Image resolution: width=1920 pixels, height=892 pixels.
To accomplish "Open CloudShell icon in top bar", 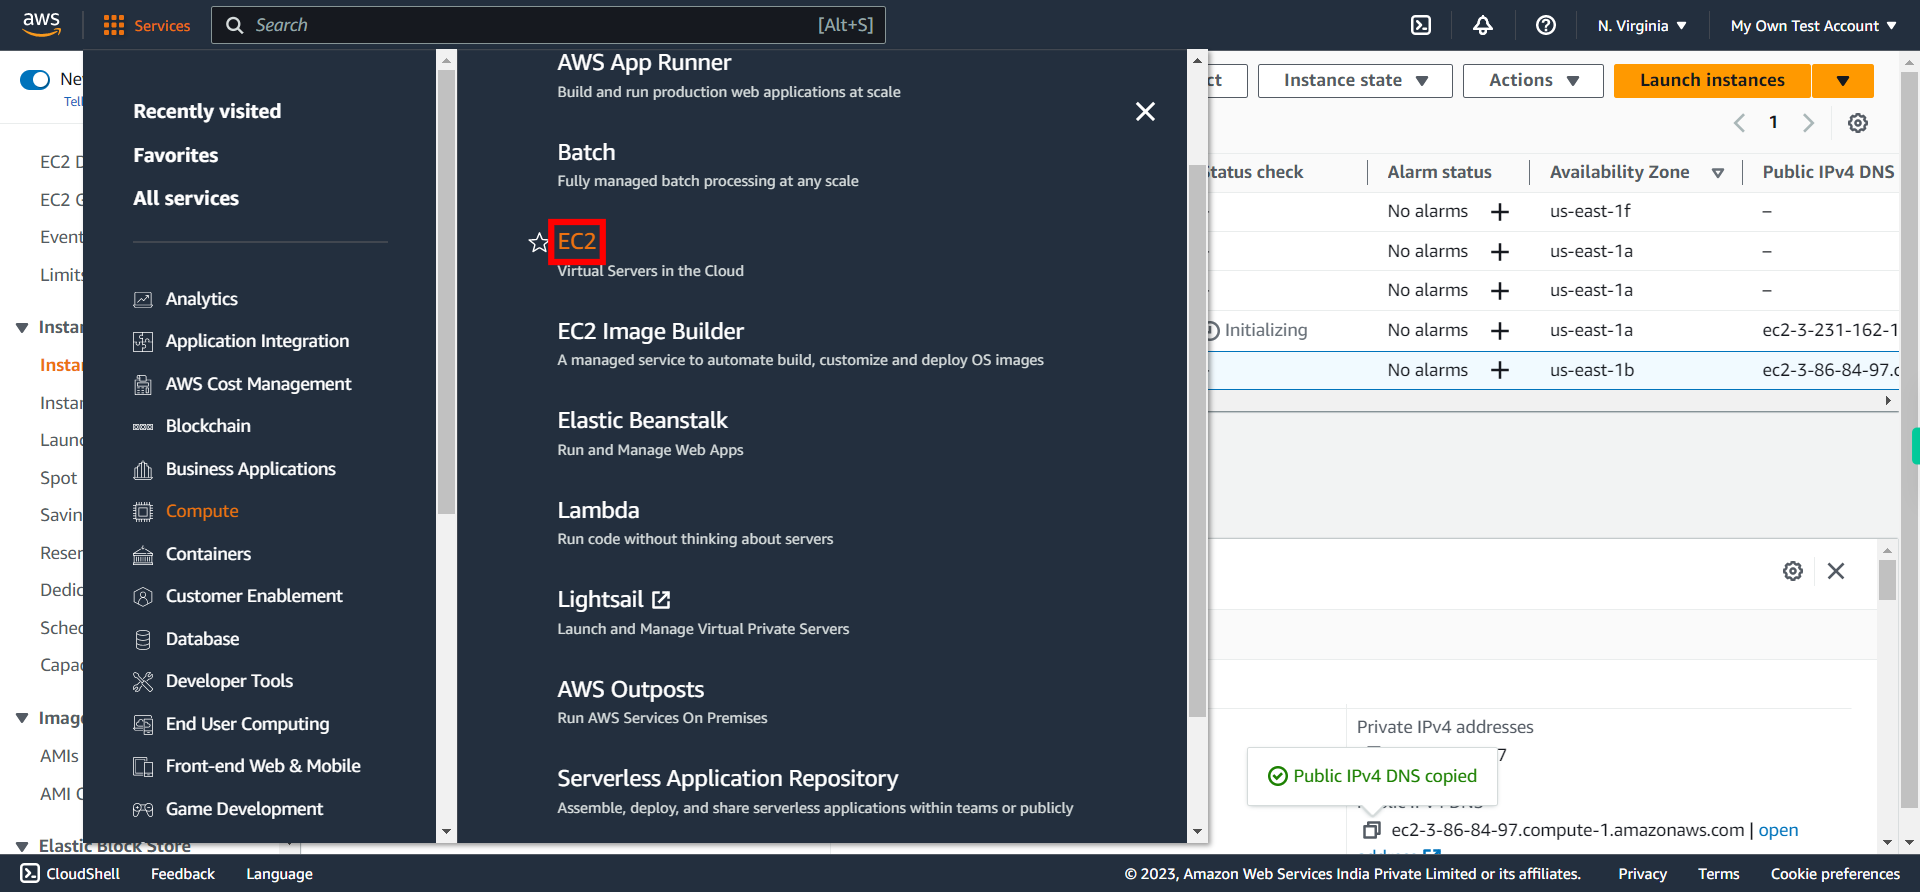I will point(1421,25).
